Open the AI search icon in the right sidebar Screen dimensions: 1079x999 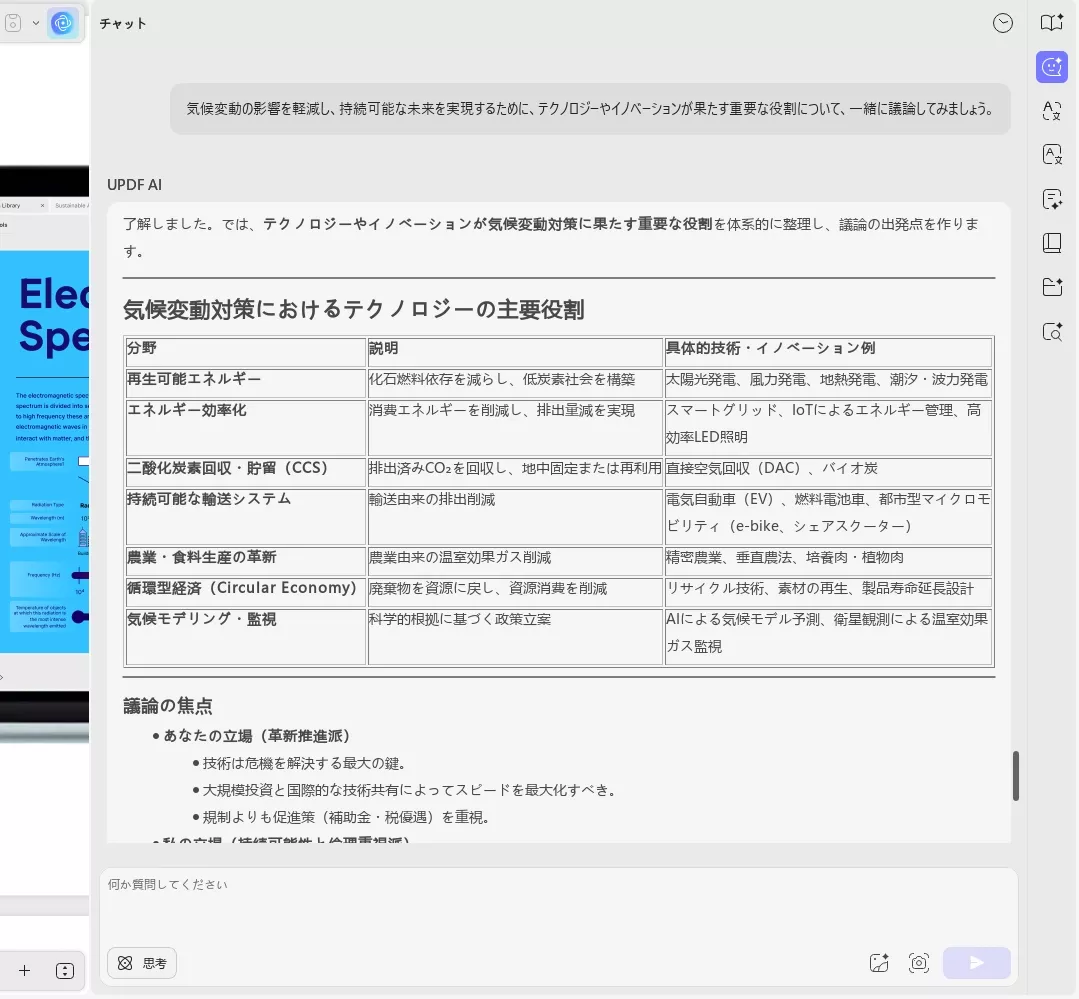pyautogui.click(x=1051, y=332)
